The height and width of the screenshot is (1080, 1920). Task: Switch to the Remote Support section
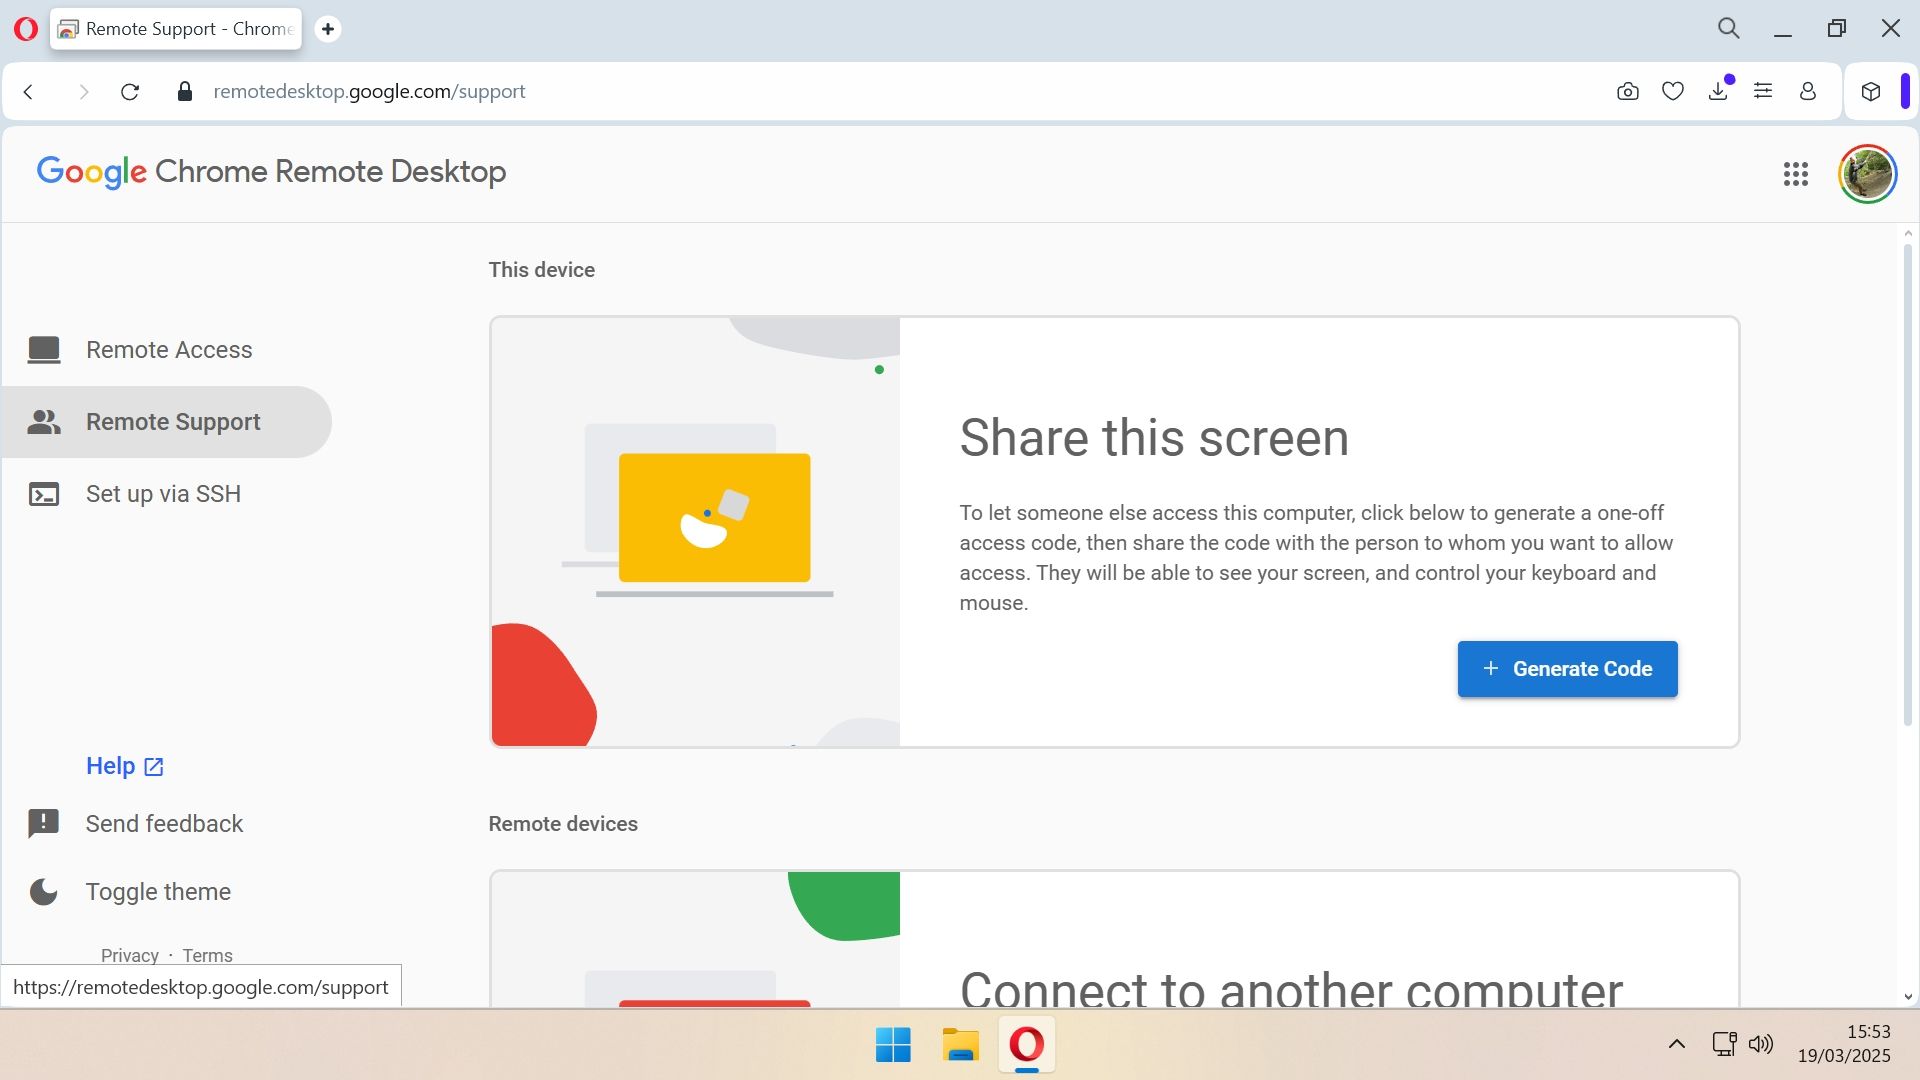pyautogui.click(x=172, y=421)
